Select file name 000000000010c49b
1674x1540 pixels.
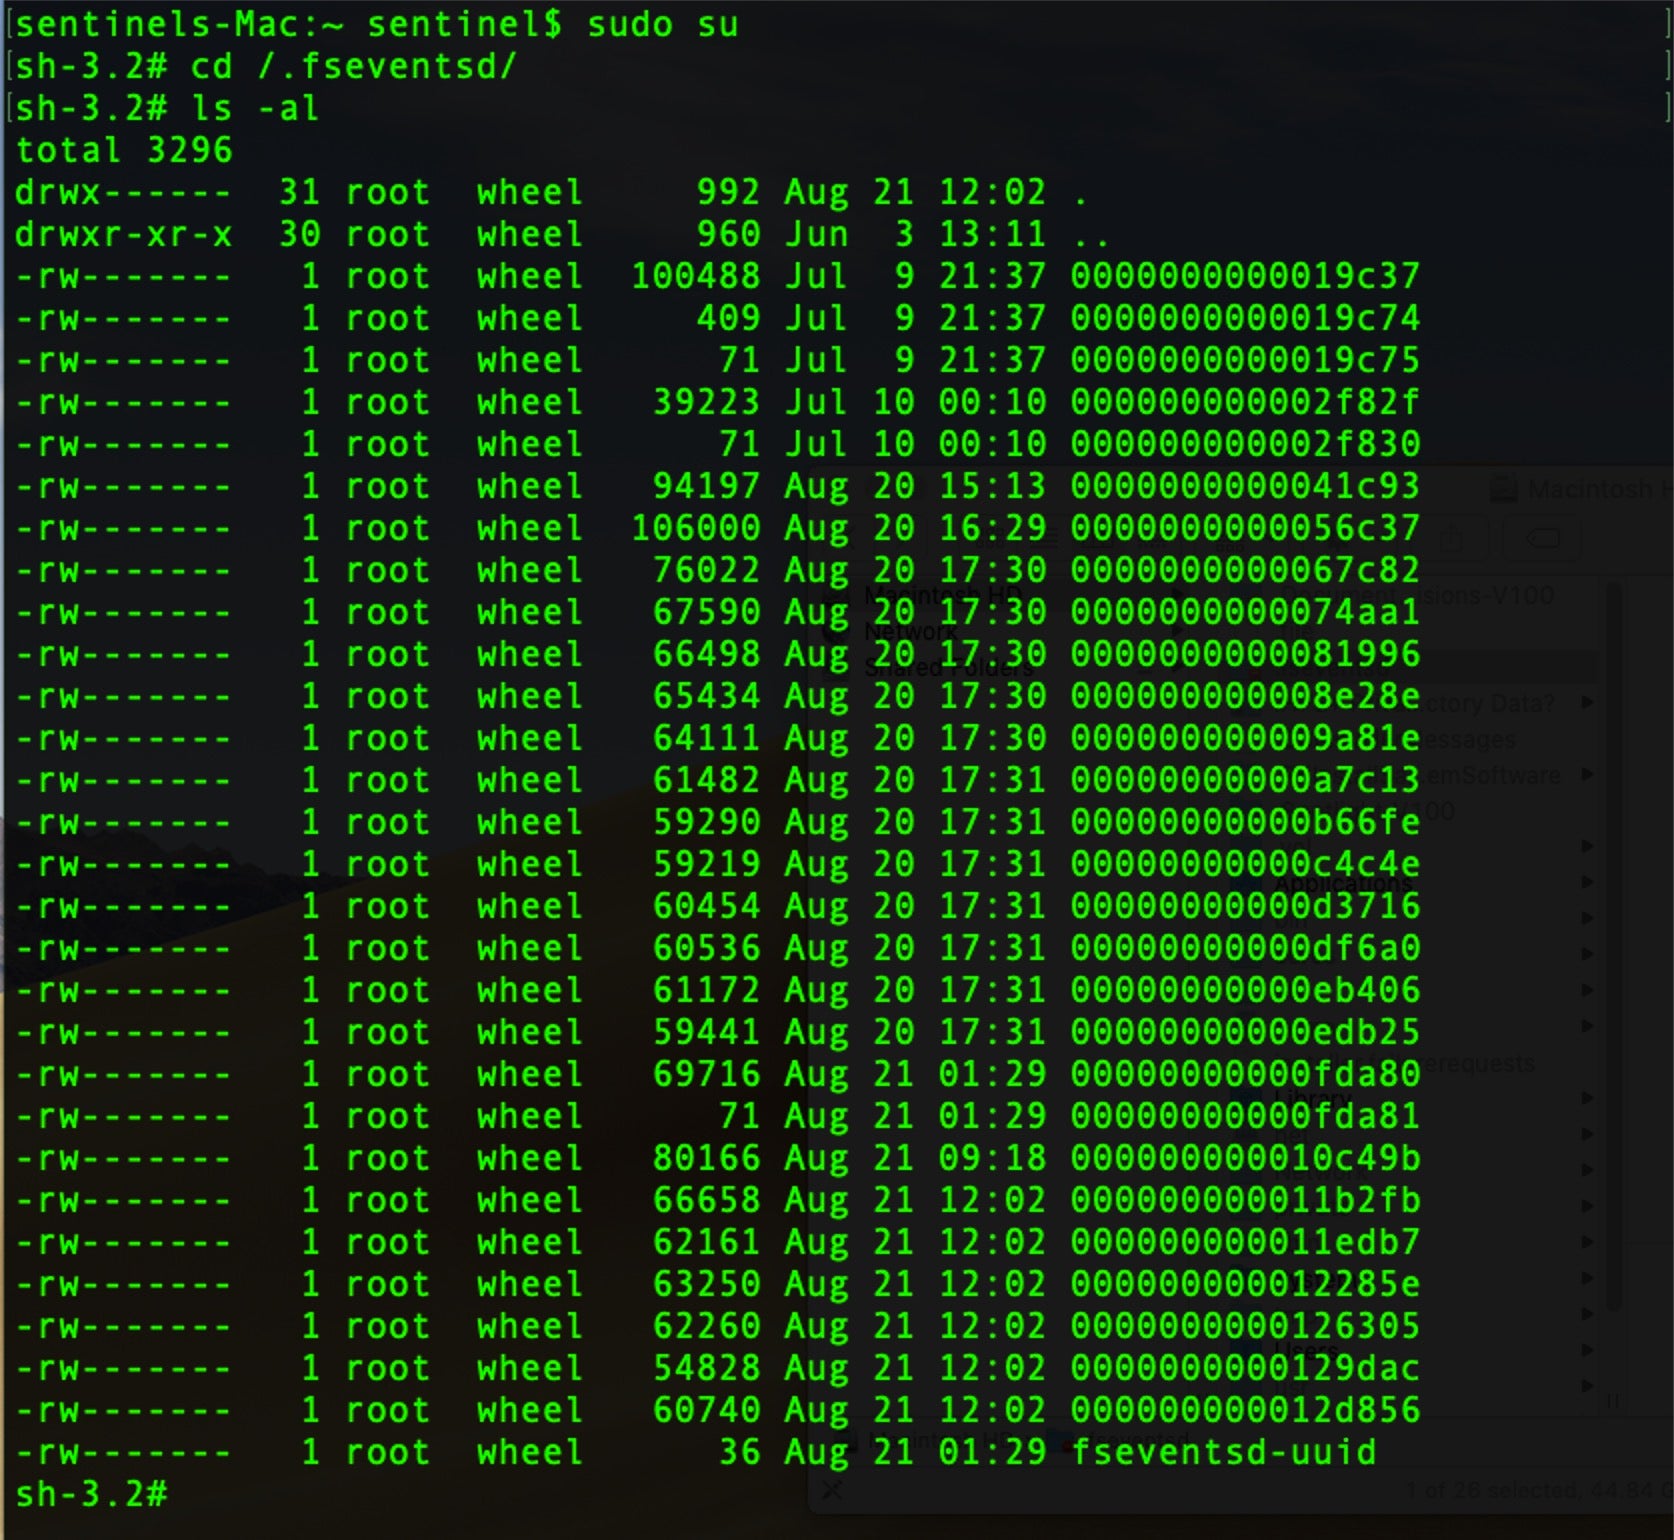1245,1158
